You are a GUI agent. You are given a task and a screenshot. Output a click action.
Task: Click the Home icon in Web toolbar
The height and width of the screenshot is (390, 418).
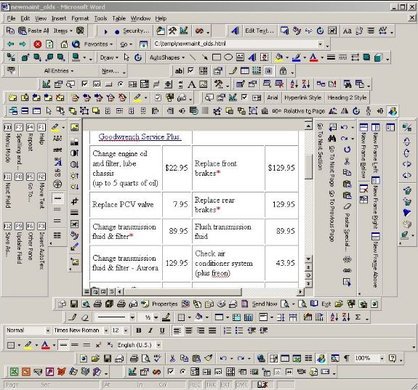click(x=64, y=44)
